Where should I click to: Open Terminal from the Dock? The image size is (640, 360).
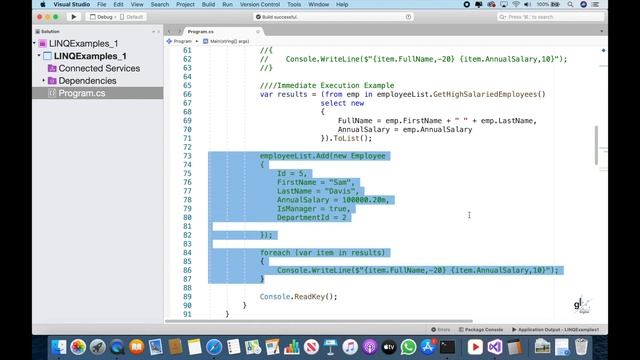[448, 347]
